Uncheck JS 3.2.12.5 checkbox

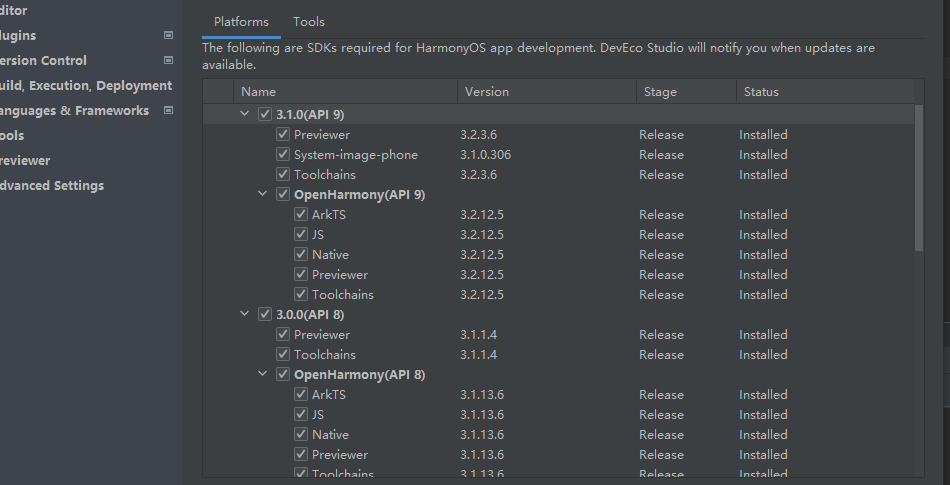point(301,234)
